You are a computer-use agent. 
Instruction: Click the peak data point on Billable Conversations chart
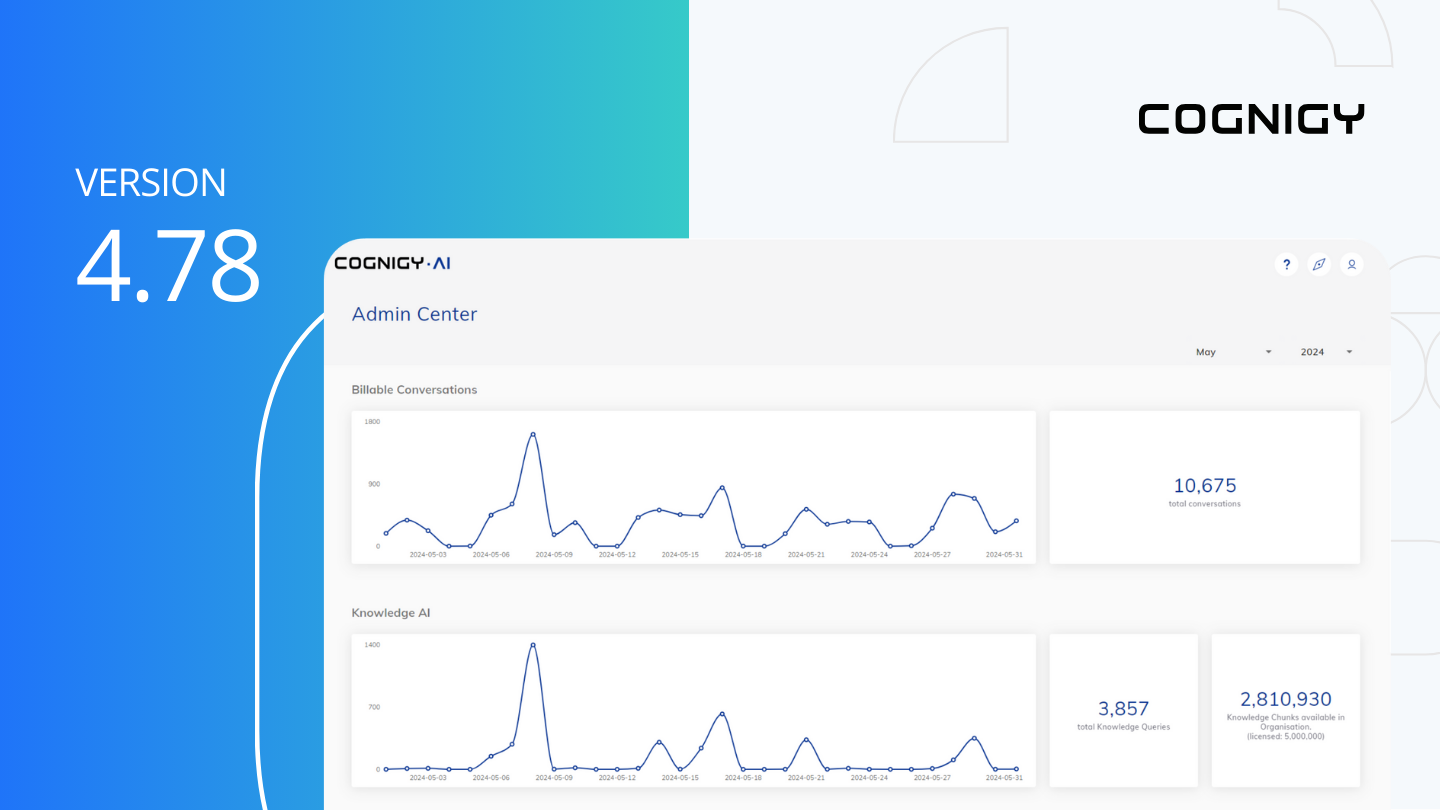534,434
